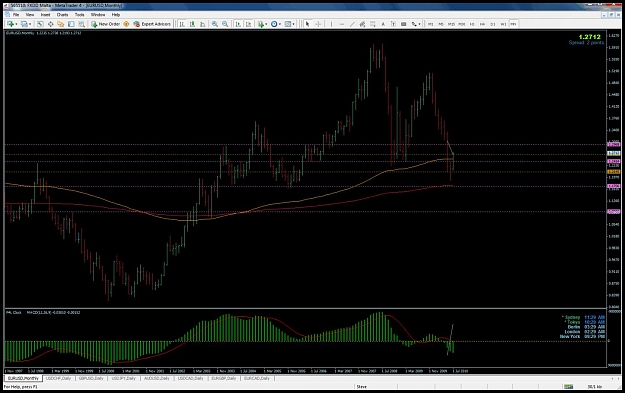This screenshot has height=393, width=625.
Task: Switch to the M15 timeframe
Action: click(x=451, y=24)
